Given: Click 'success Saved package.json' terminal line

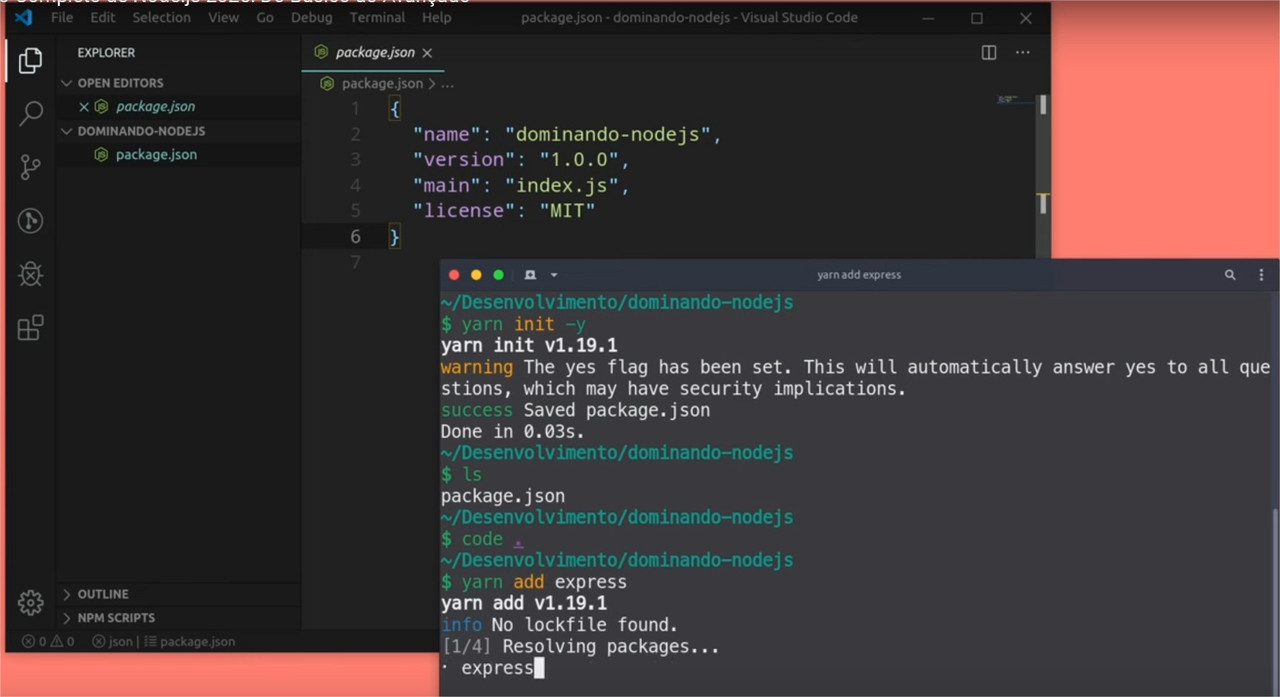Looking at the screenshot, I should click(x=575, y=410).
